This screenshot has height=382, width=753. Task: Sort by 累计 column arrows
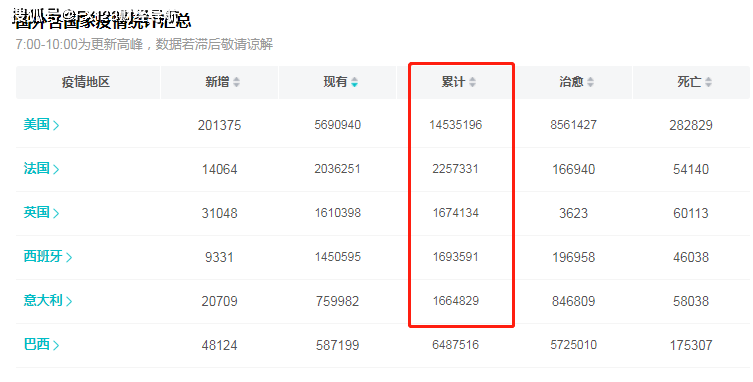click(x=473, y=82)
